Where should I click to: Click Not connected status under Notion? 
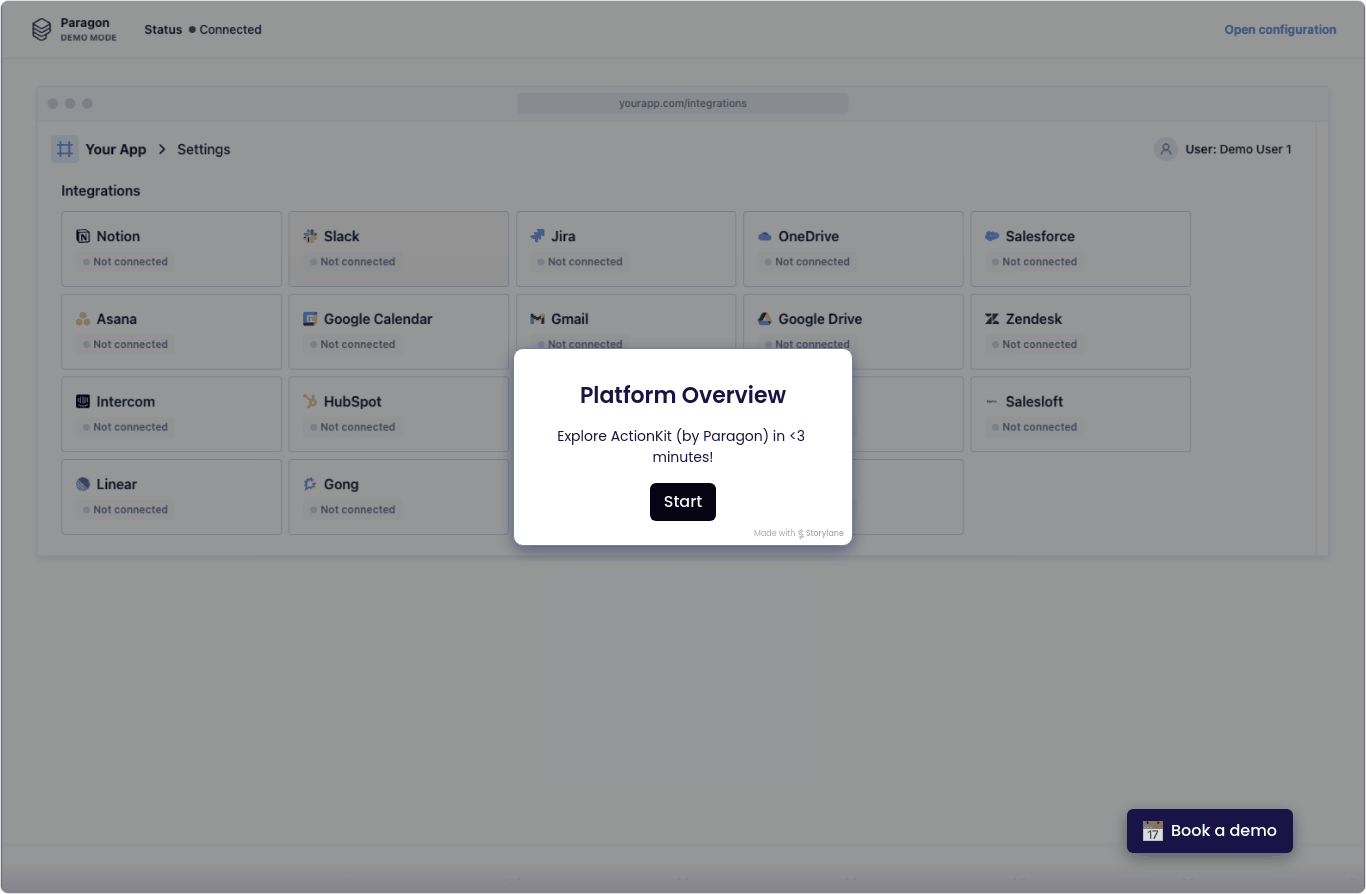point(126,262)
